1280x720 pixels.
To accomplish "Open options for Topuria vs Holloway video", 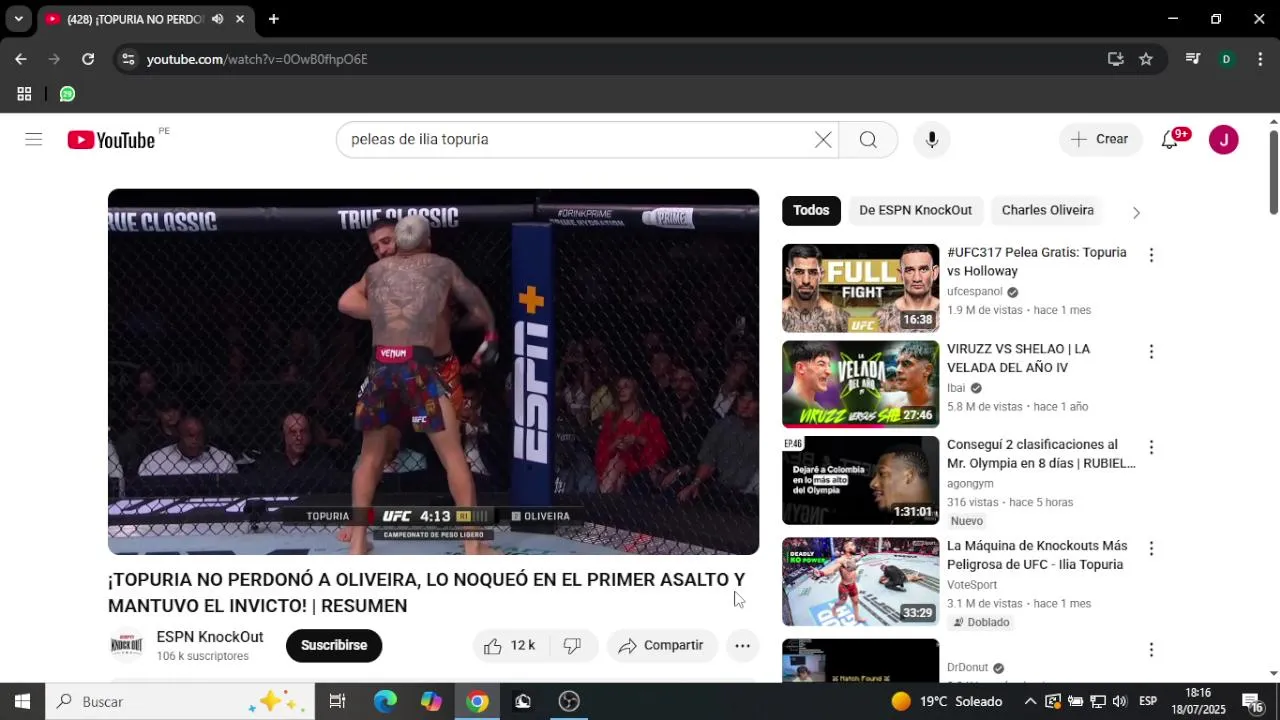I will coord(1151,255).
